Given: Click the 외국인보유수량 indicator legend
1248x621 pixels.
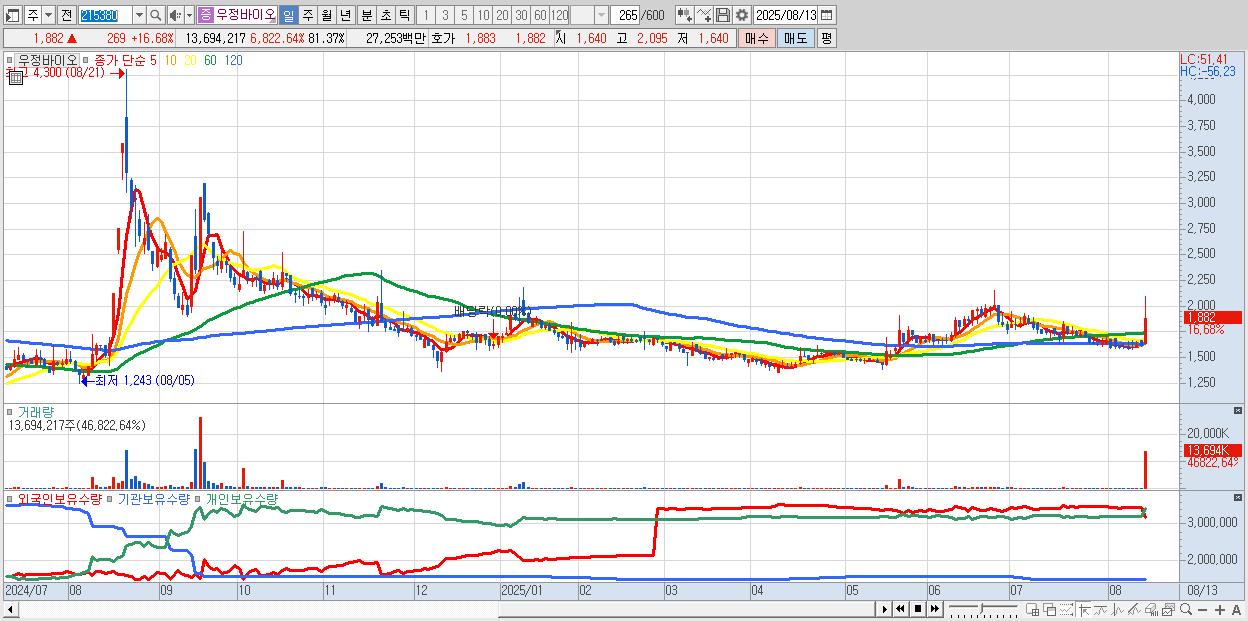Looking at the screenshot, I should [59, 498].
